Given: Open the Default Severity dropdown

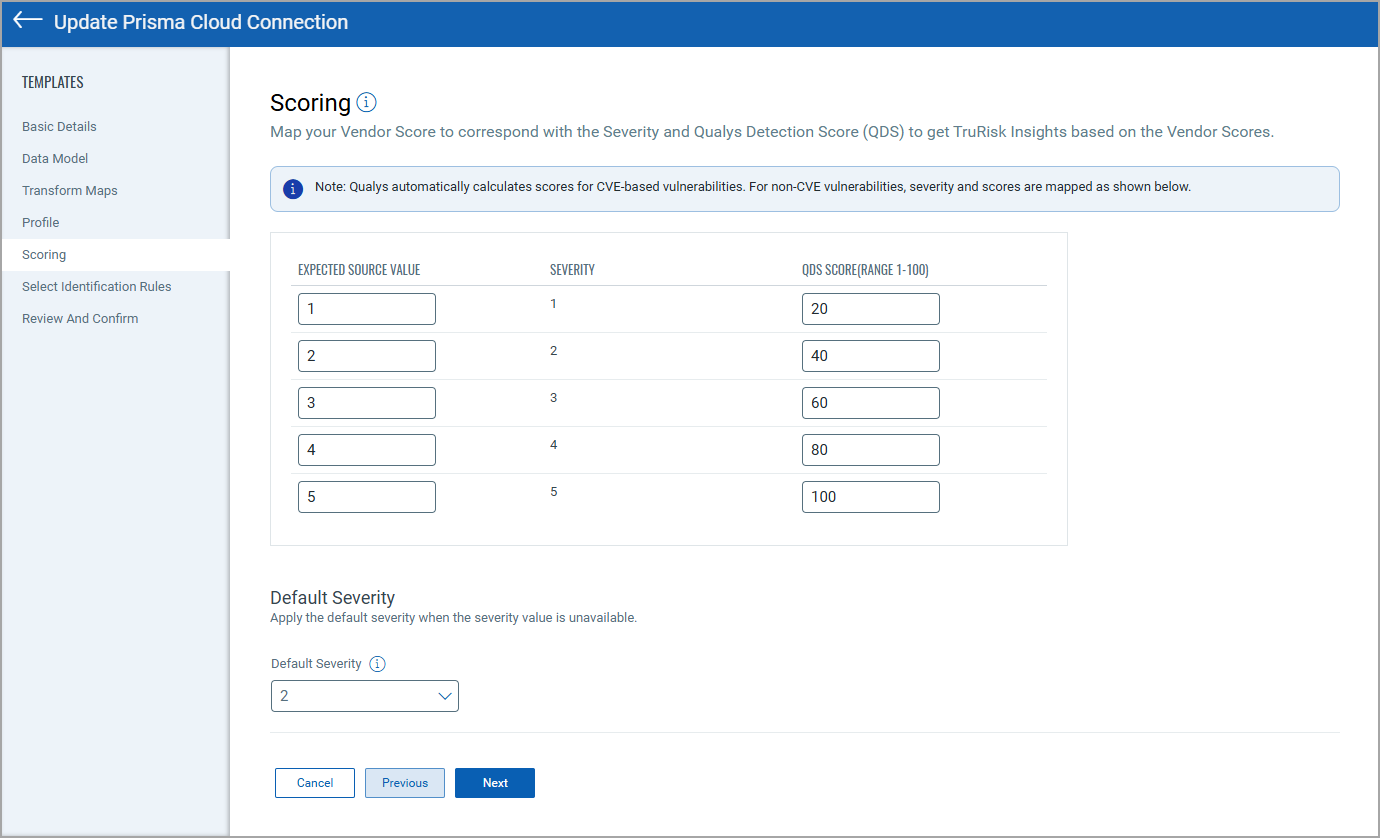Looking at the screenshot, I should pyautogui.click(x=365, y=696).
